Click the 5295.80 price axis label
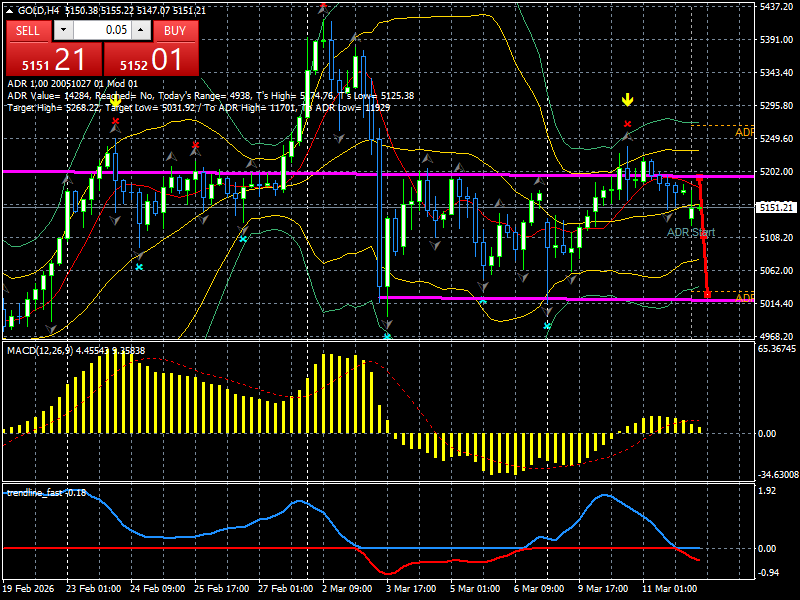Viewport: 800px width, 600px height. [x=776, y=106]
